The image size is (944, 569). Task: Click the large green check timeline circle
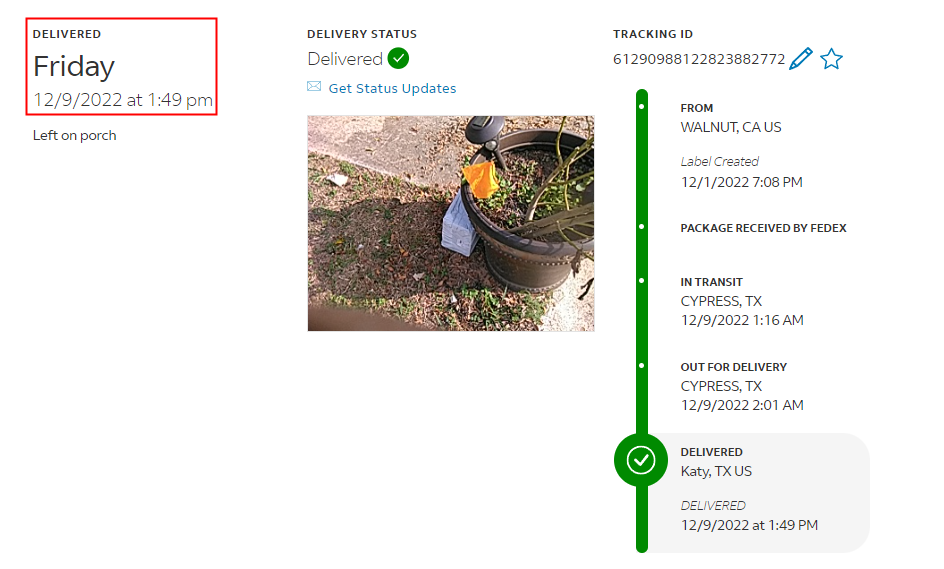[x=641, y=460]
